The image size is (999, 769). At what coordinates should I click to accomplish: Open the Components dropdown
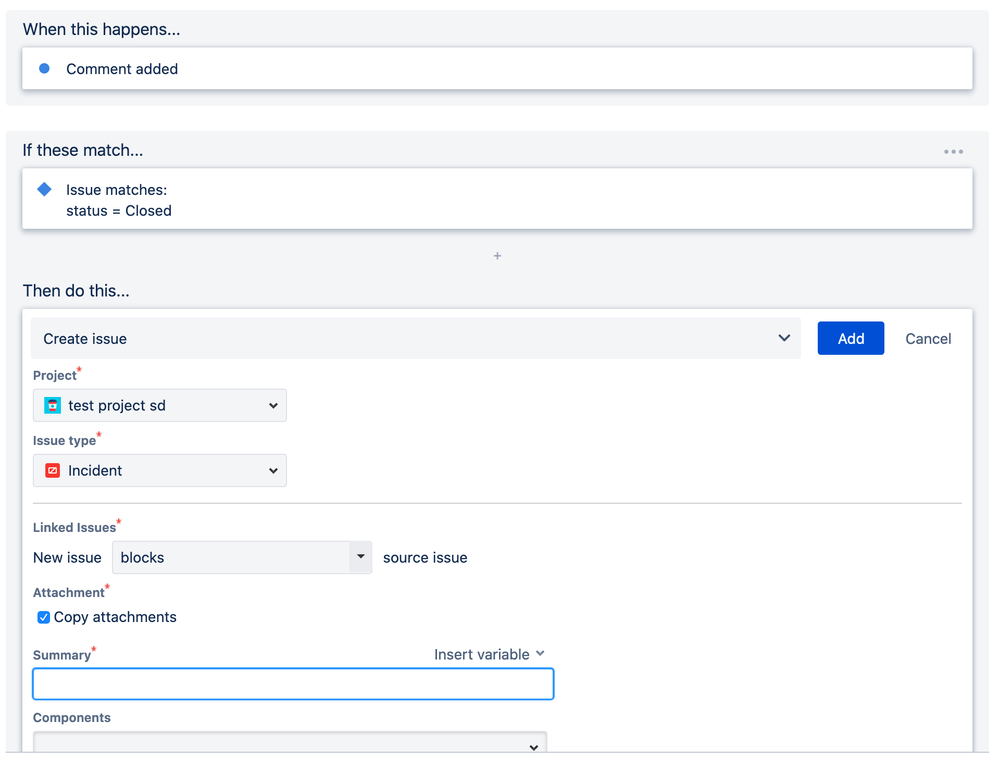(290, 742)
